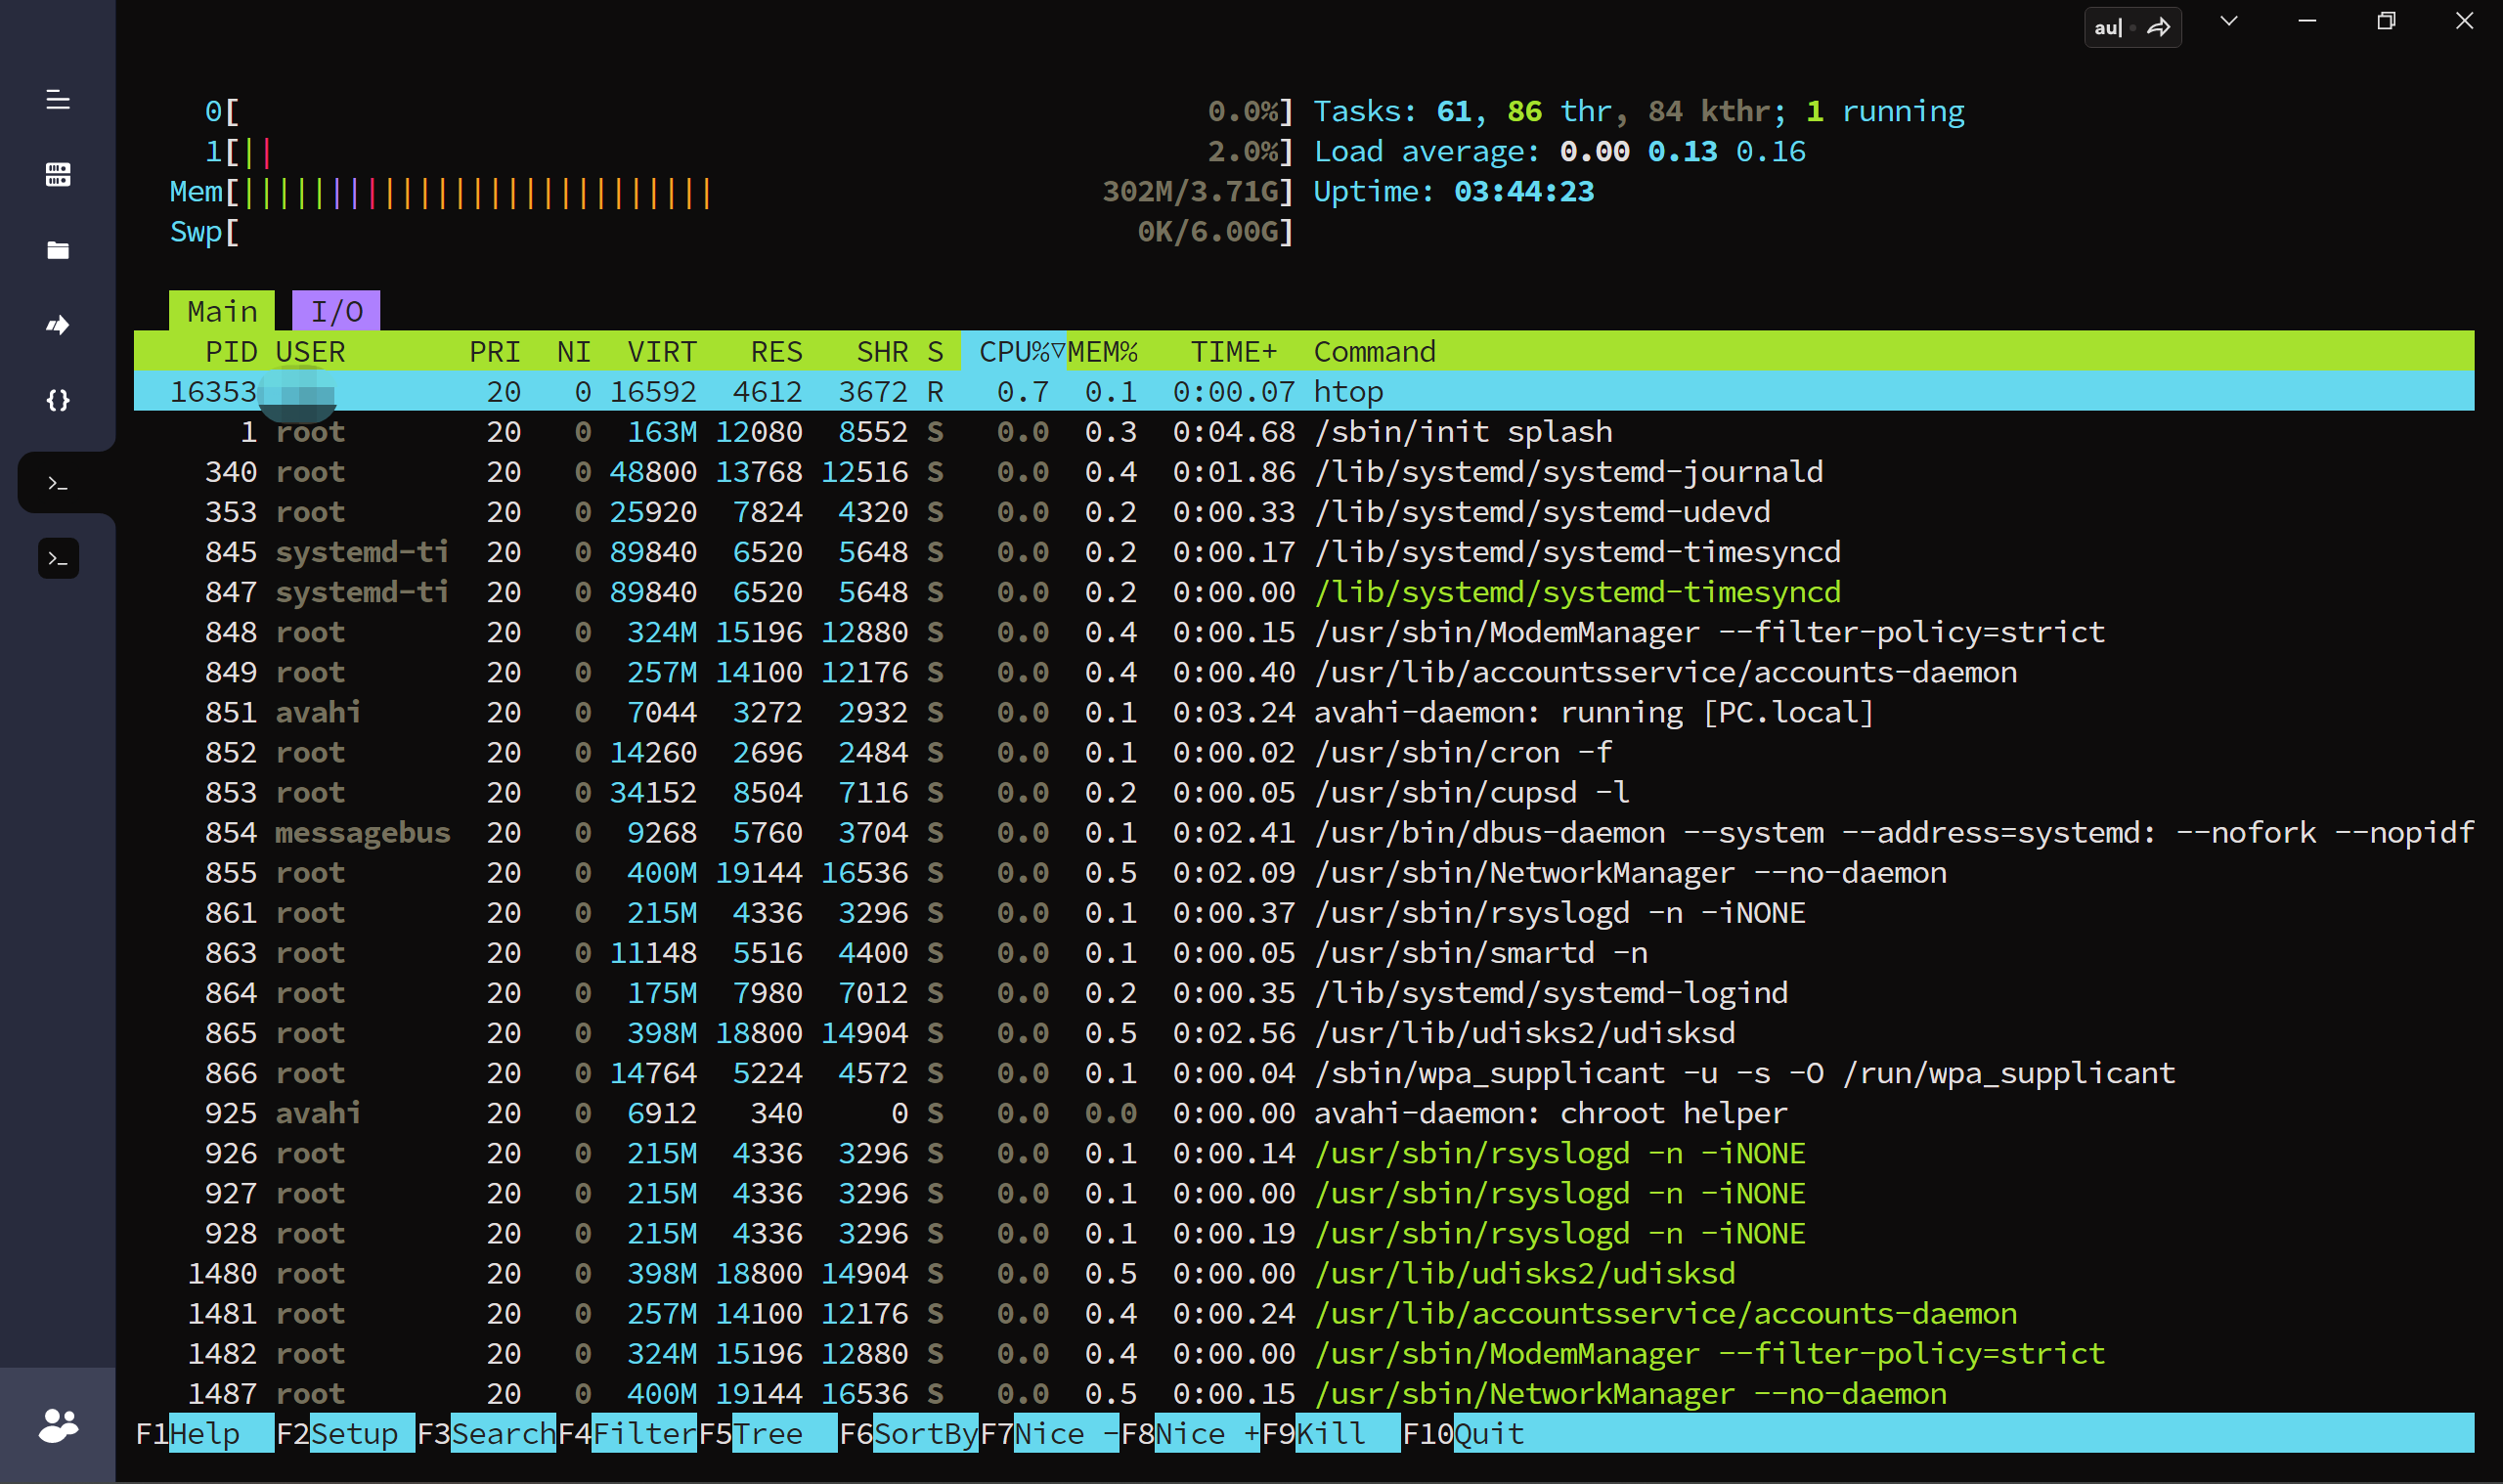Open the snippets curly braces icon
2503x1484 pixels.
[58, 400]
